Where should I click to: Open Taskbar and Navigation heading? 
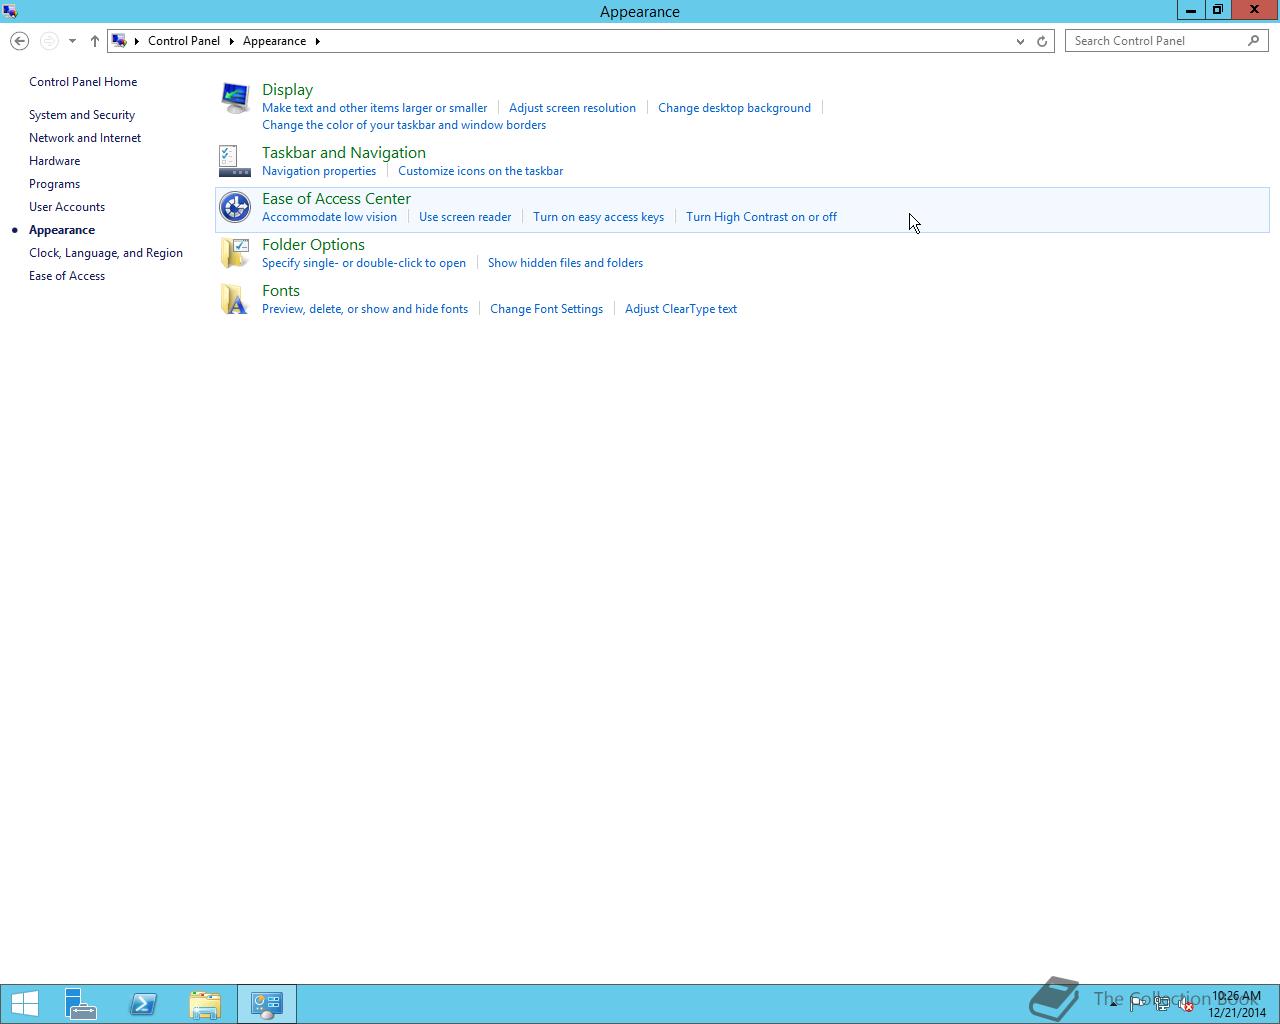pyautogui.click(x=344, y=153)
